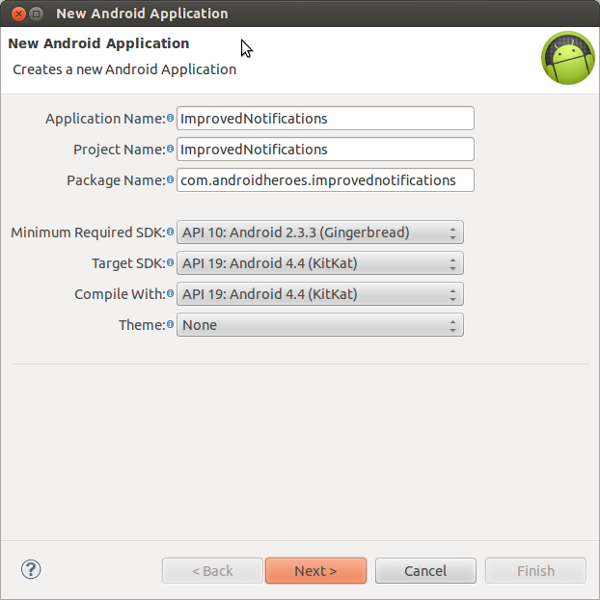Image resolution: width=600 pixels, height=600 pixels.
Task: Click the disabled Finish button
Action: [x=536, y=571]
